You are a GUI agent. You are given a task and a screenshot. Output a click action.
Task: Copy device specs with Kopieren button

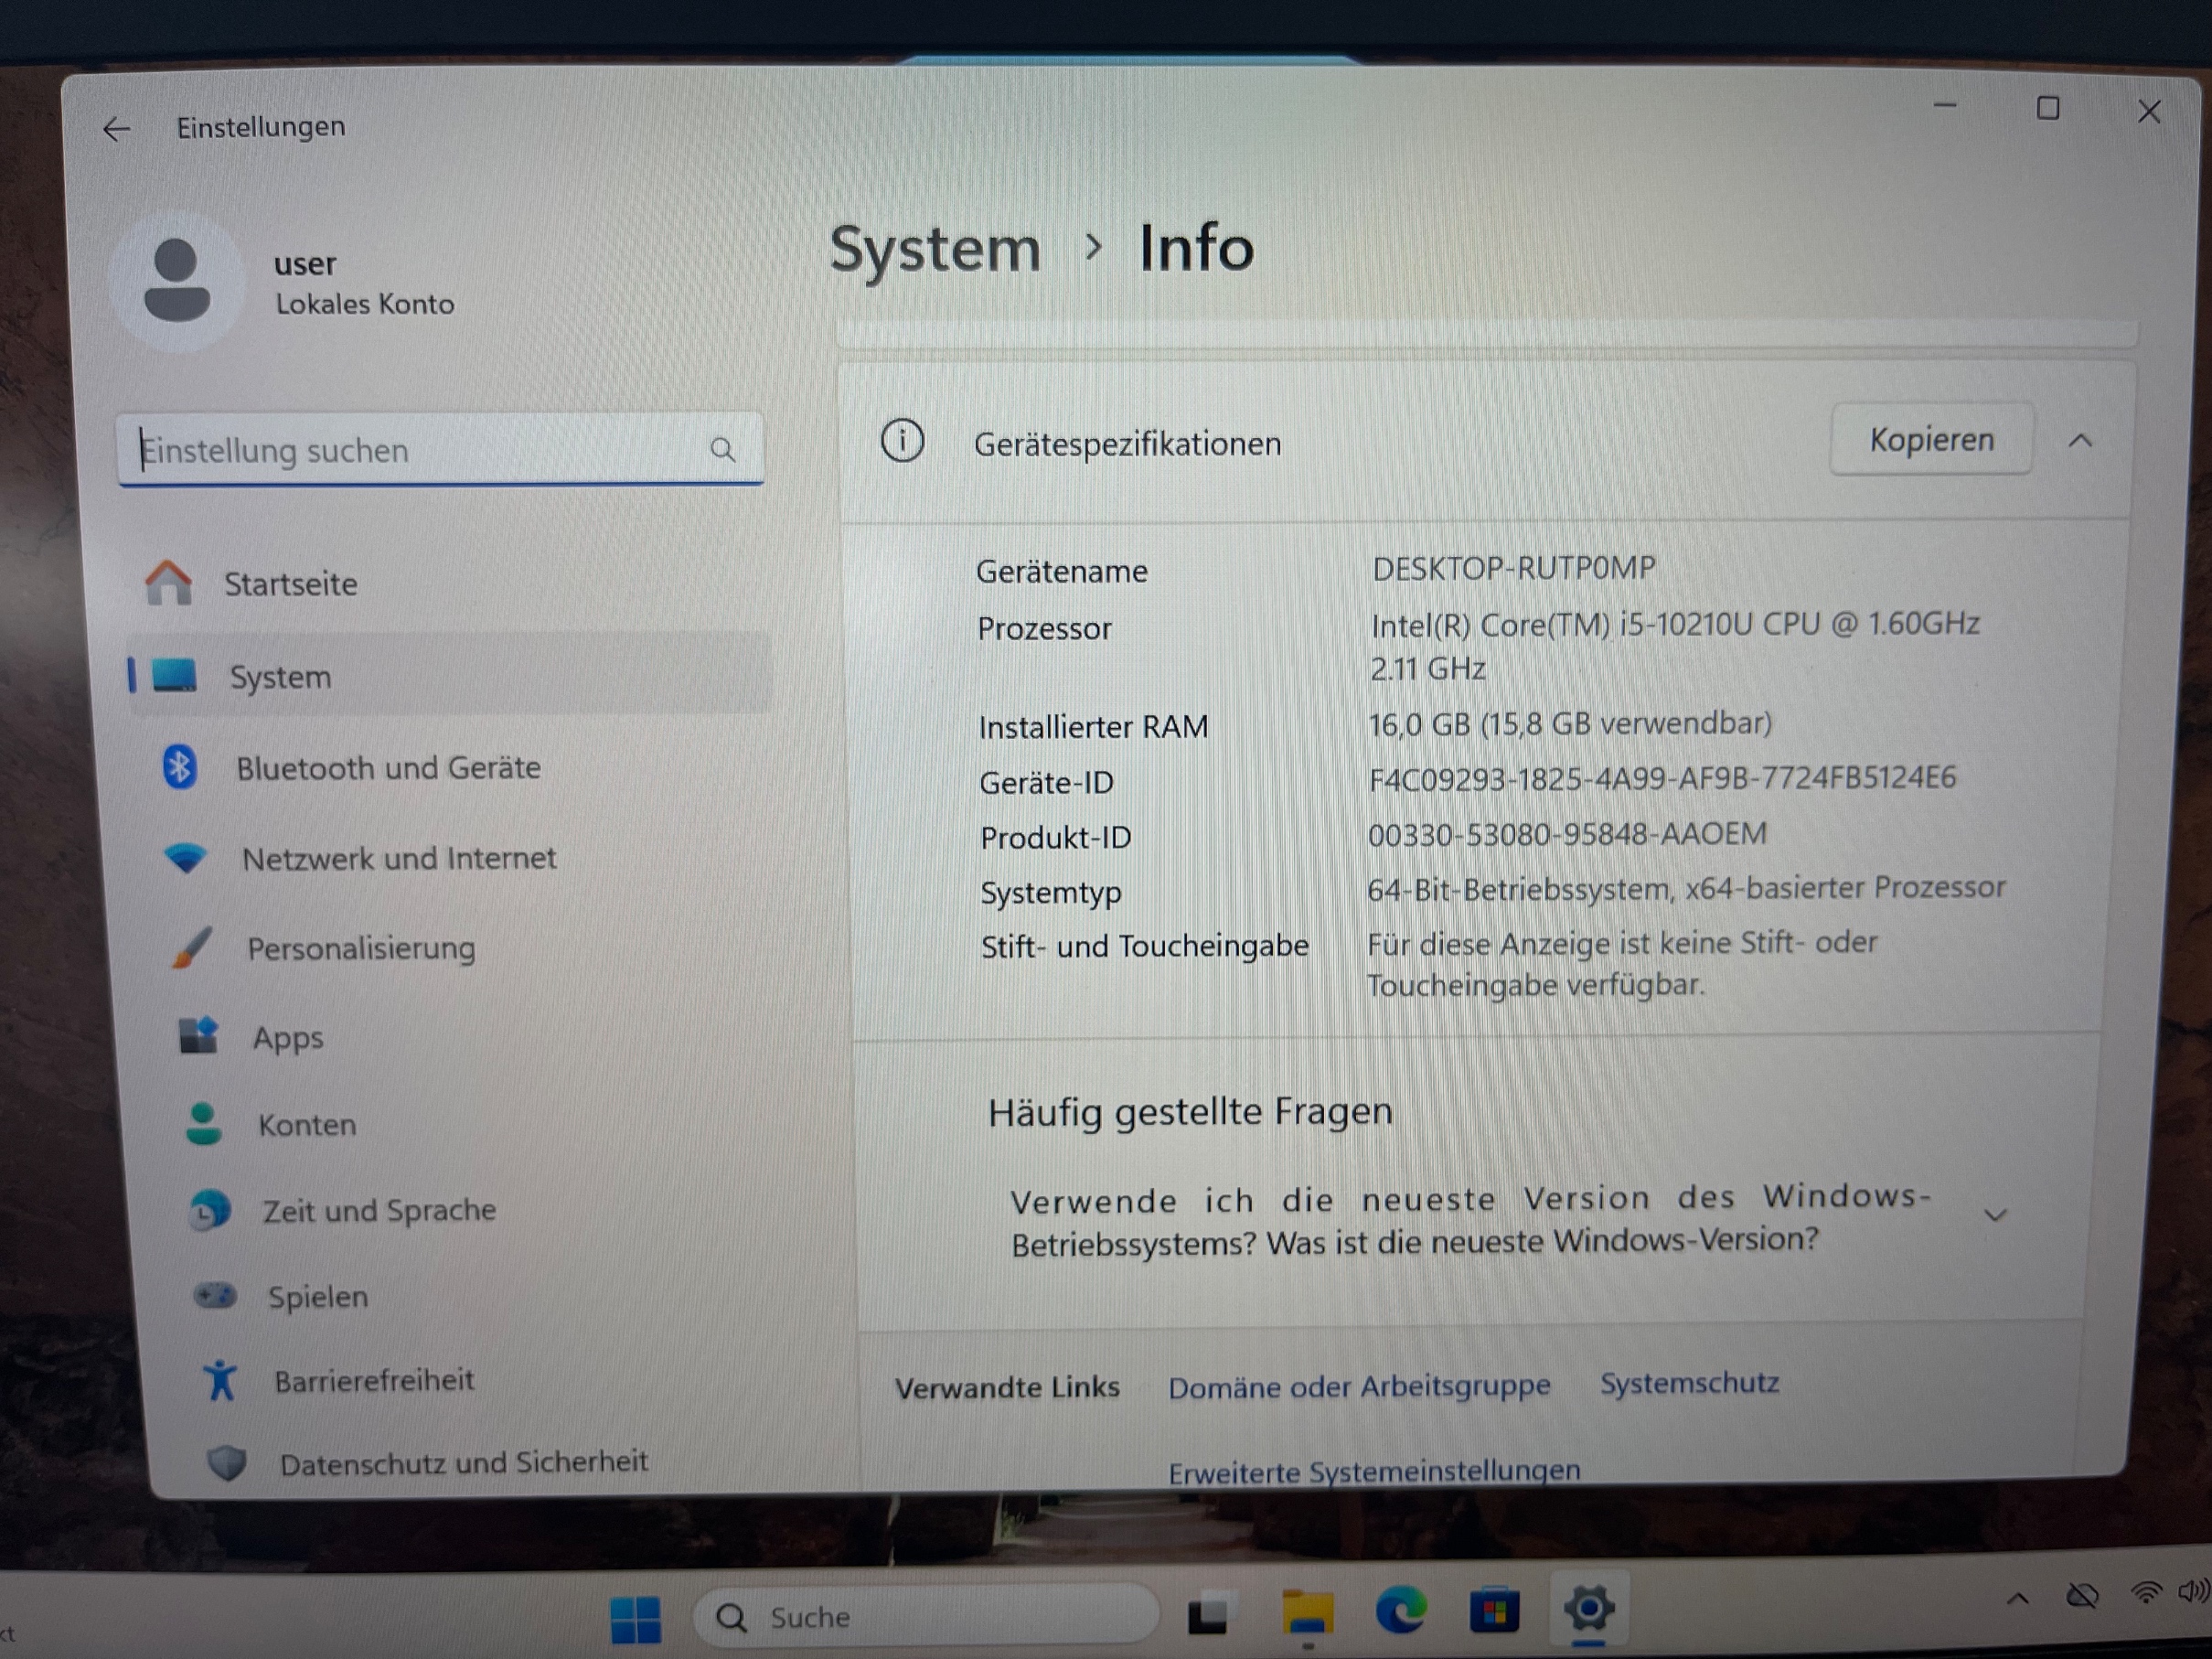[x=1931, y=439]
